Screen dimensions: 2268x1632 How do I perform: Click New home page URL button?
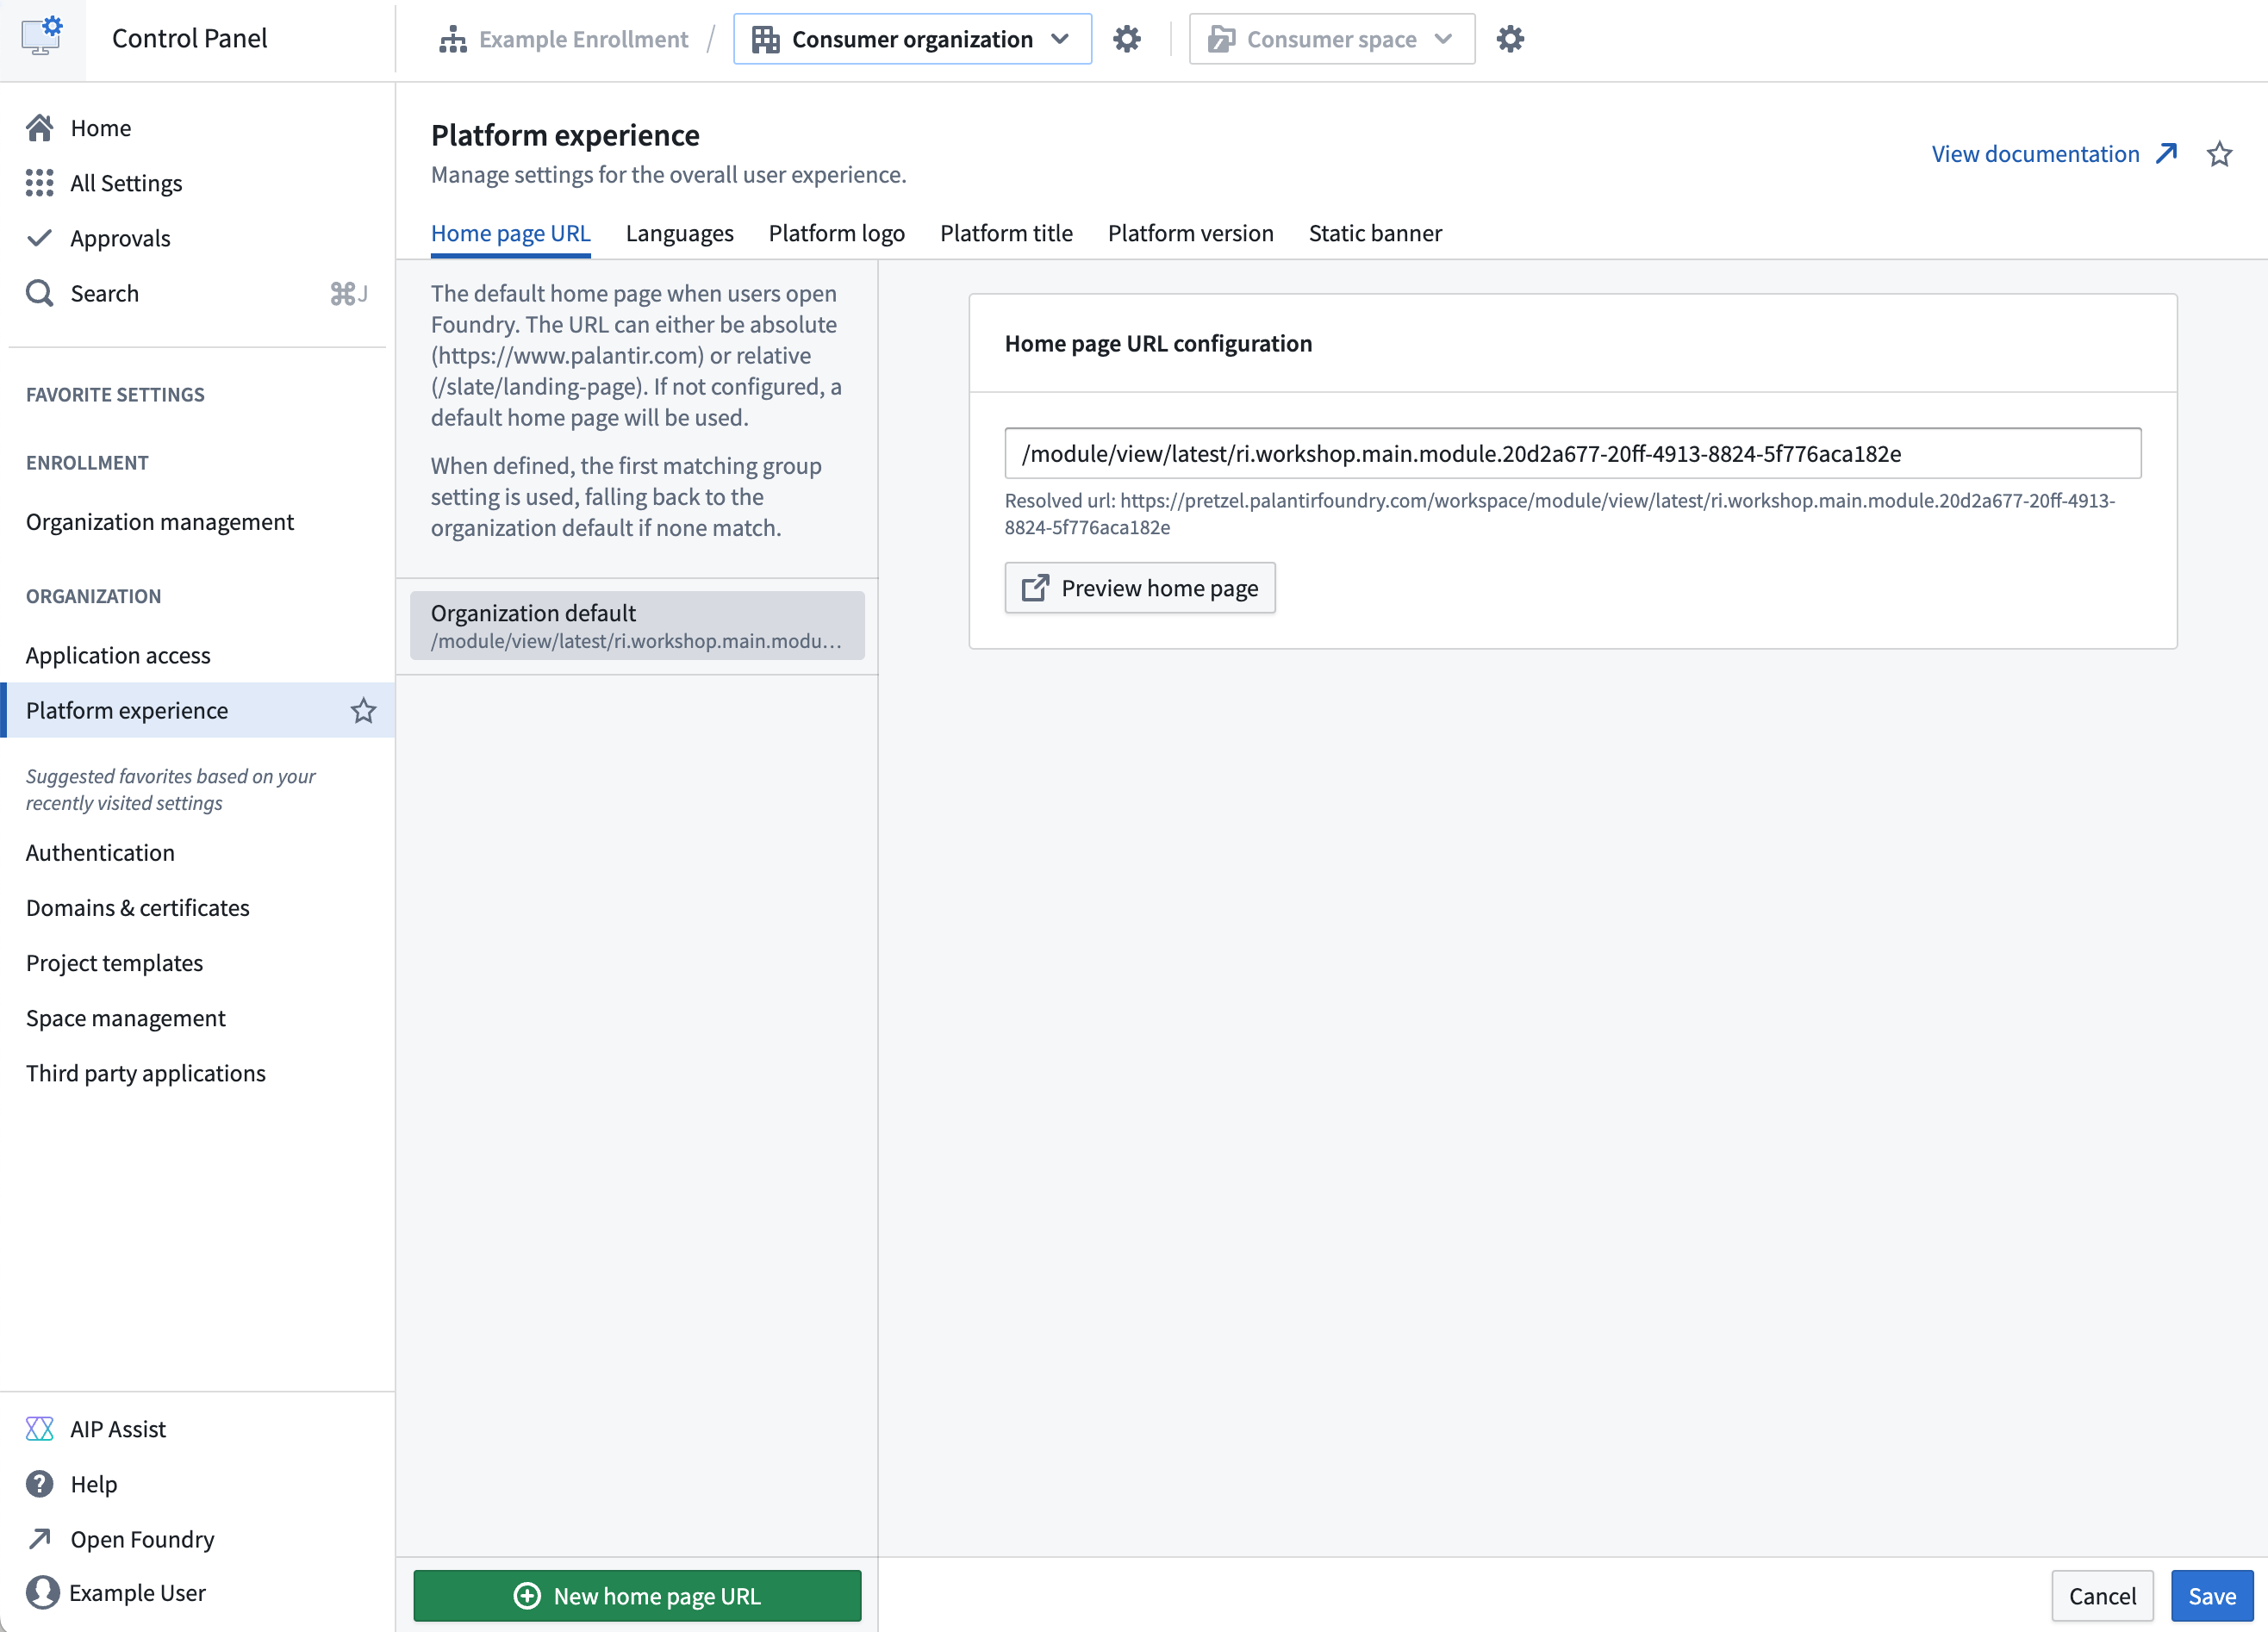pos(637,1596)
